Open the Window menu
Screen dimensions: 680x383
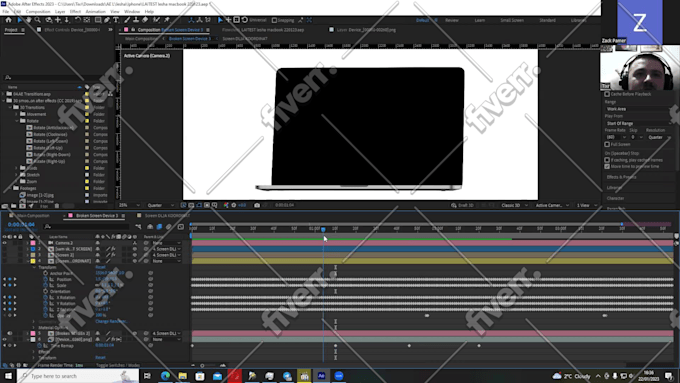click(132, 12)
